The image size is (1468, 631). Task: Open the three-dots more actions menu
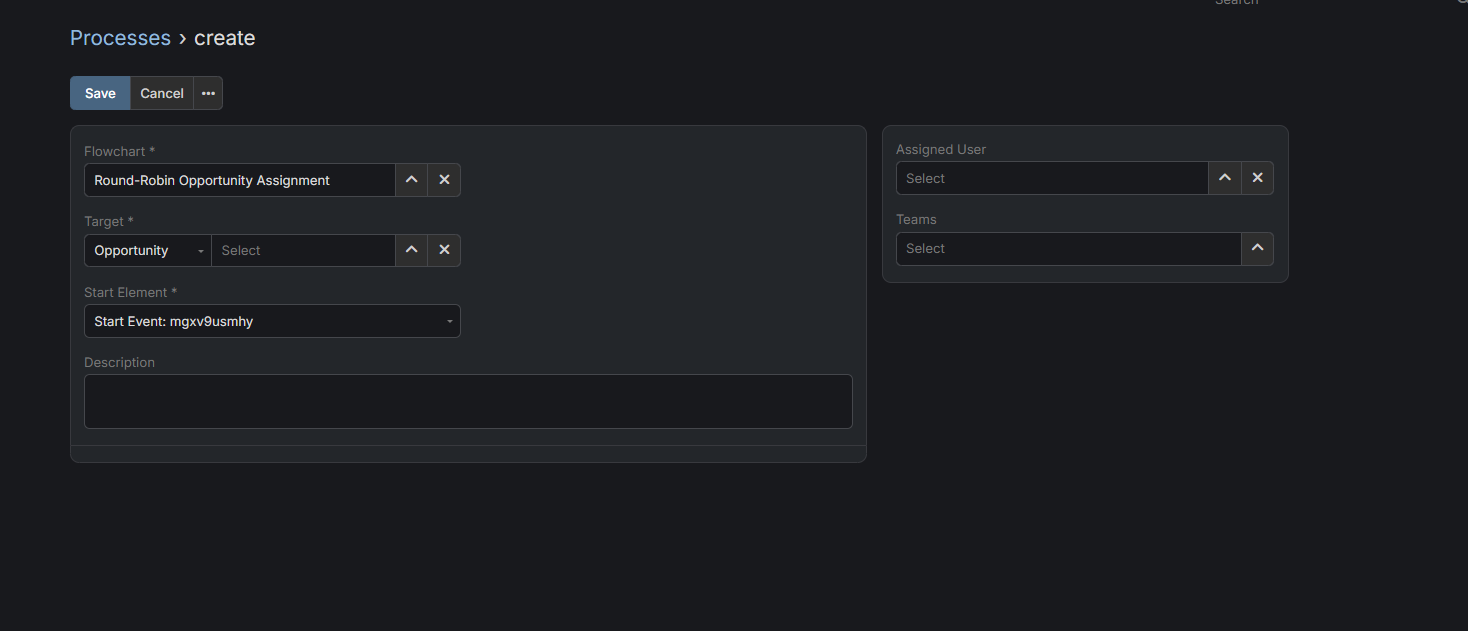(x=208, y=93)
